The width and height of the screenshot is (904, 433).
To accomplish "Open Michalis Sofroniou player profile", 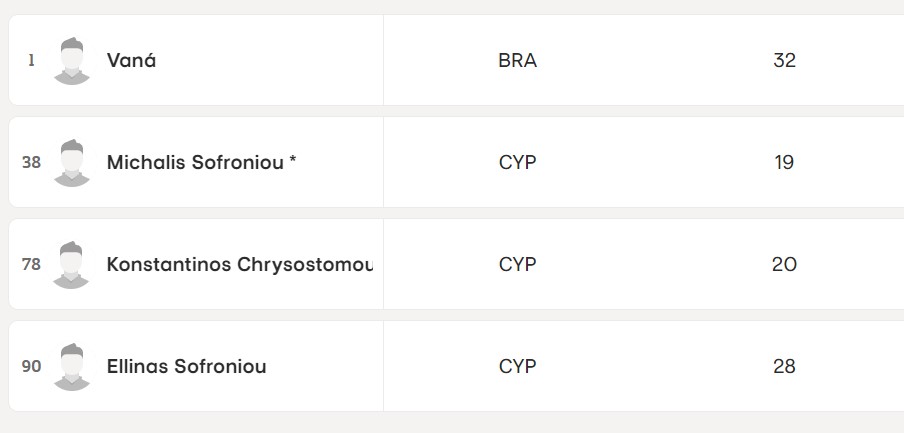I will 201,163.
